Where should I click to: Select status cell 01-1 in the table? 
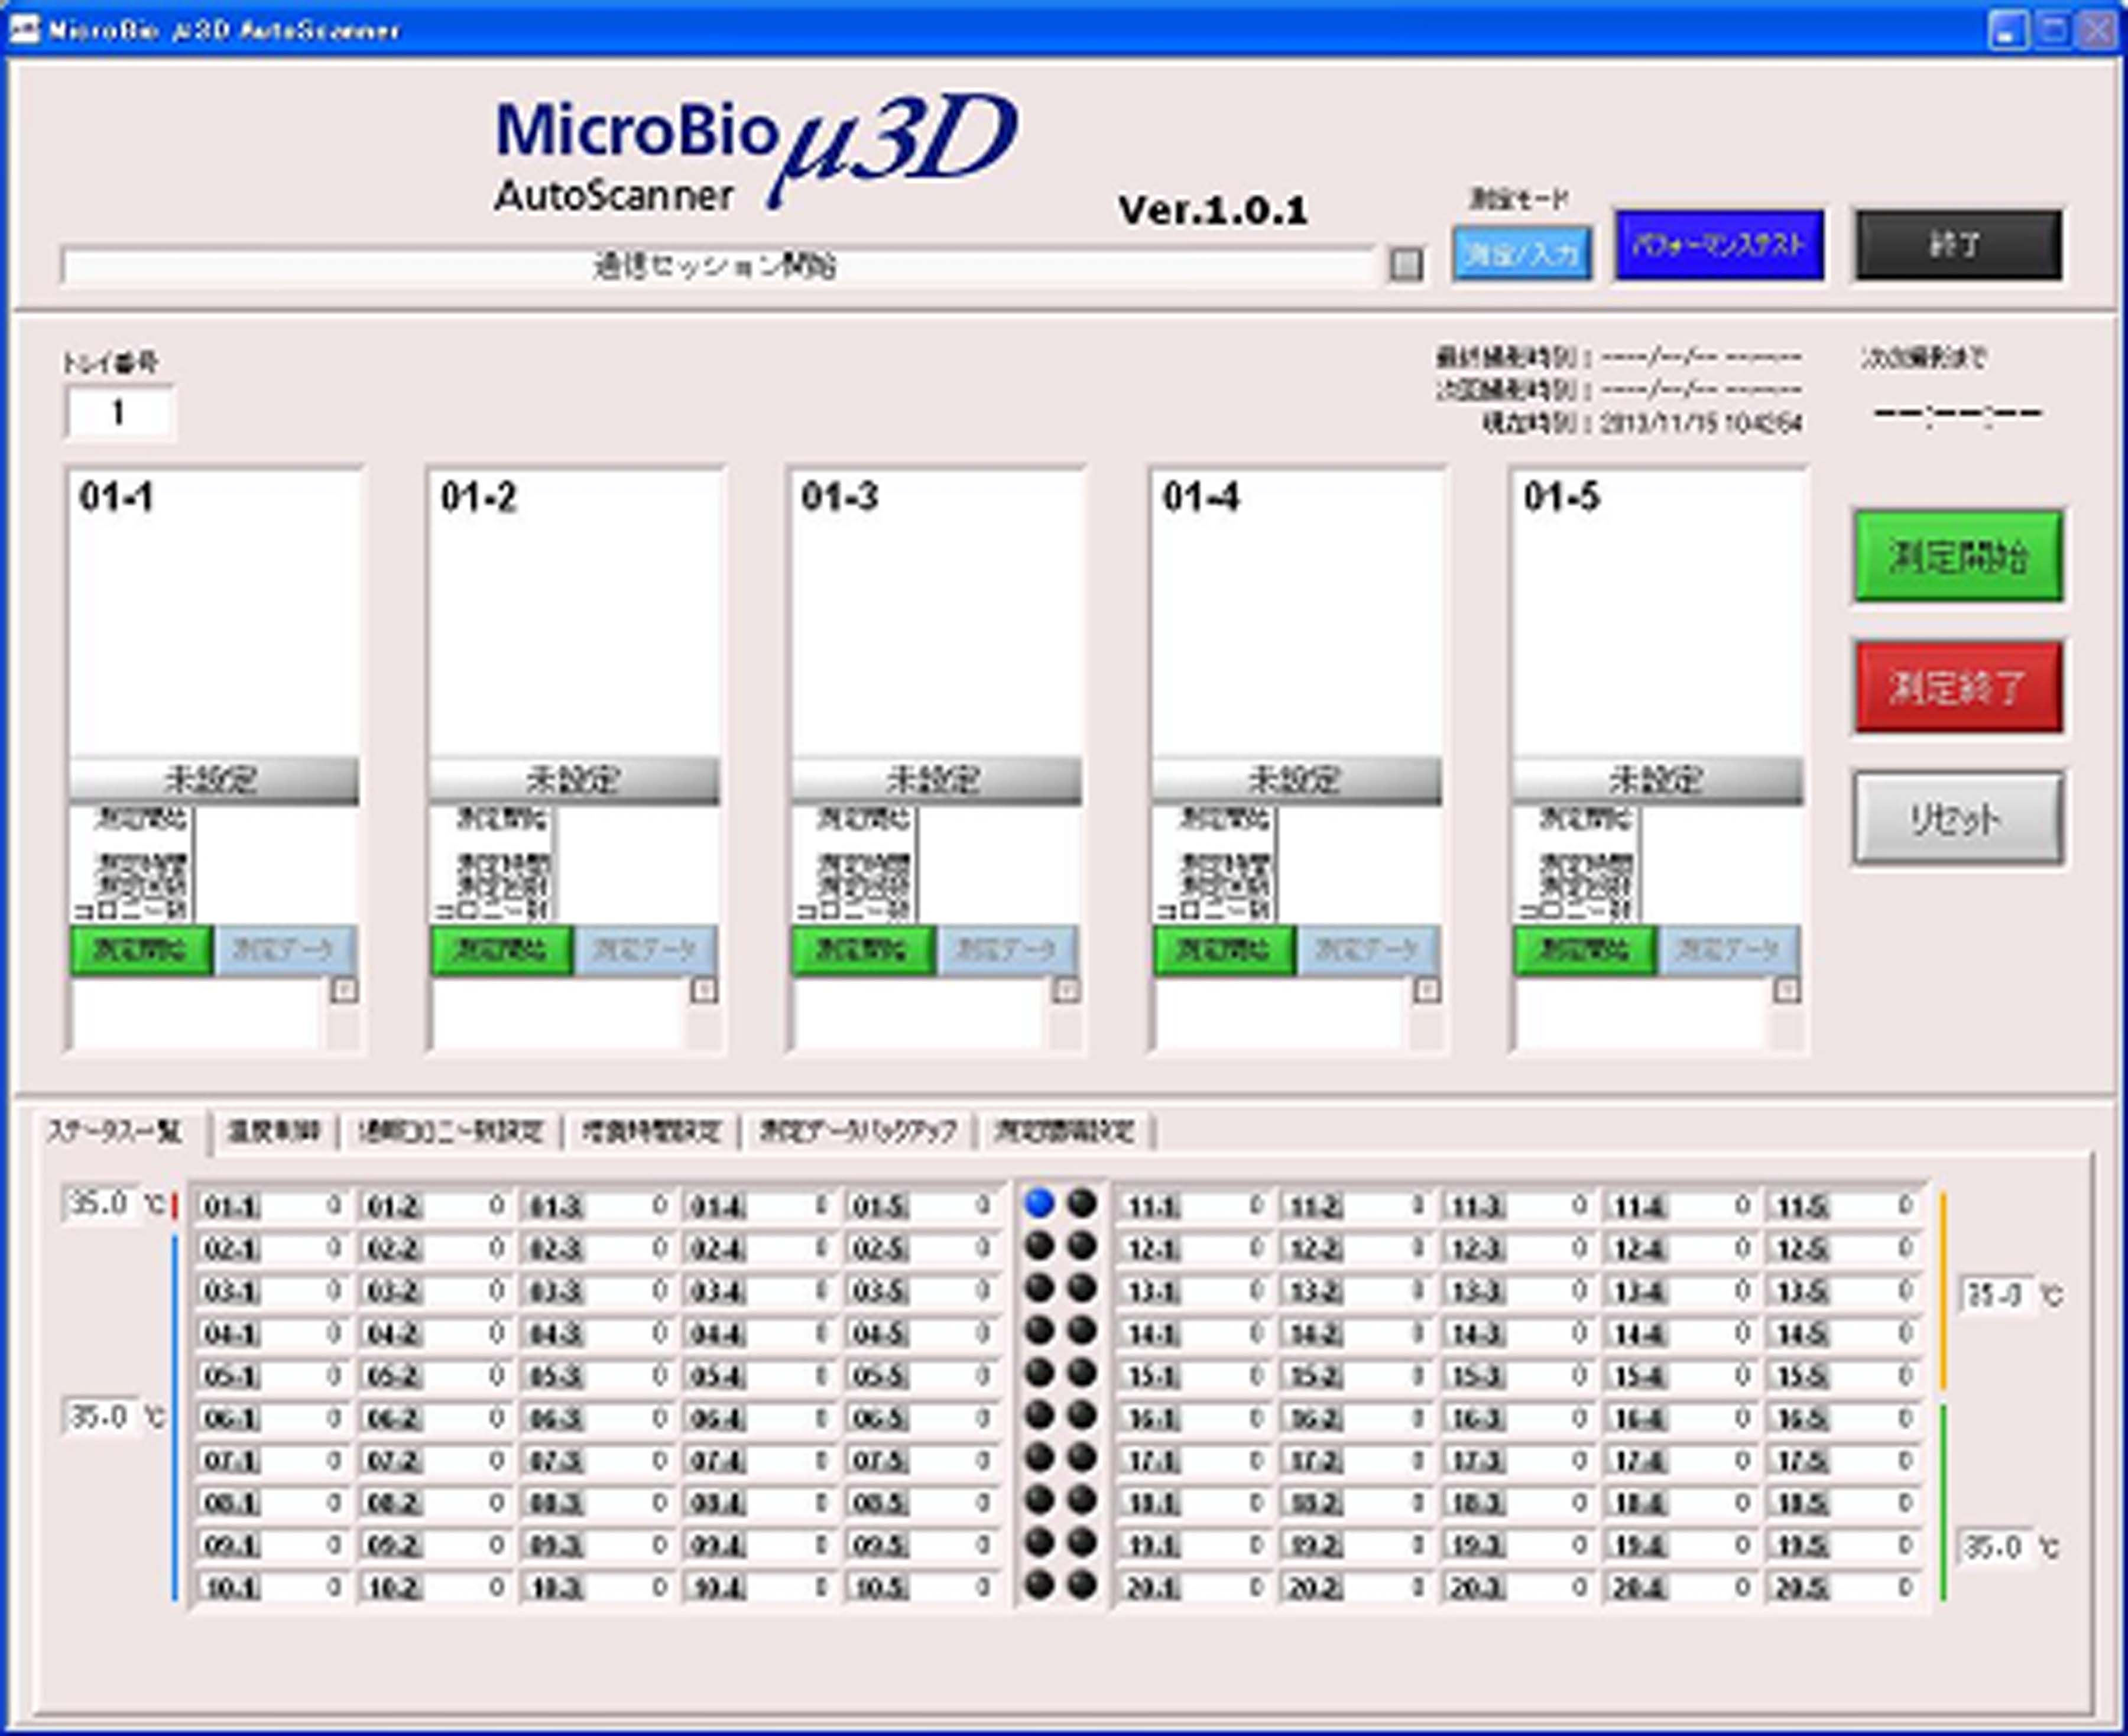coord(272,1206)
